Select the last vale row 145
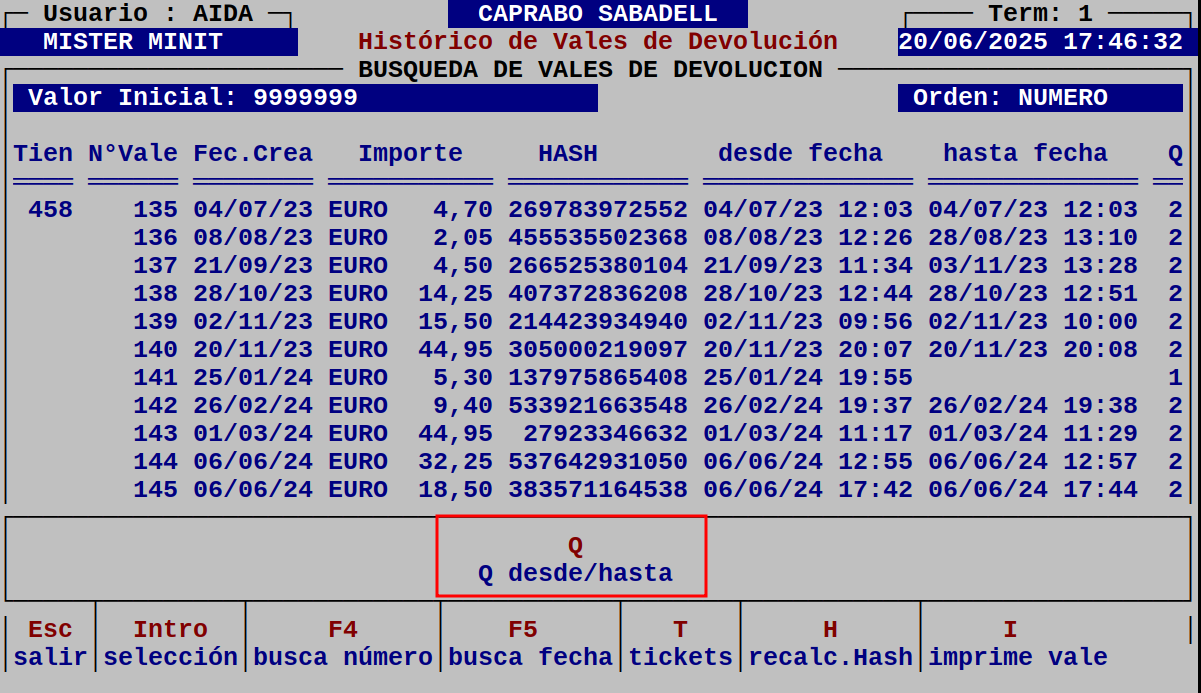This screenshot has width=1201, height=693. (400, 489)
